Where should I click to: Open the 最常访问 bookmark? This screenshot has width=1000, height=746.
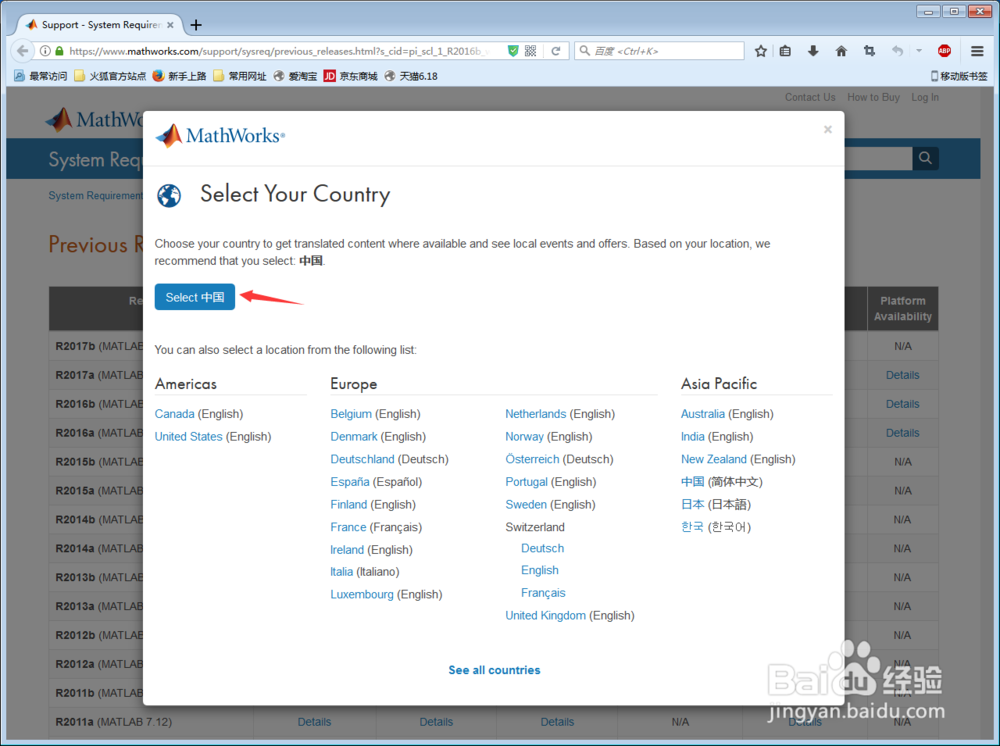(41, 76)
